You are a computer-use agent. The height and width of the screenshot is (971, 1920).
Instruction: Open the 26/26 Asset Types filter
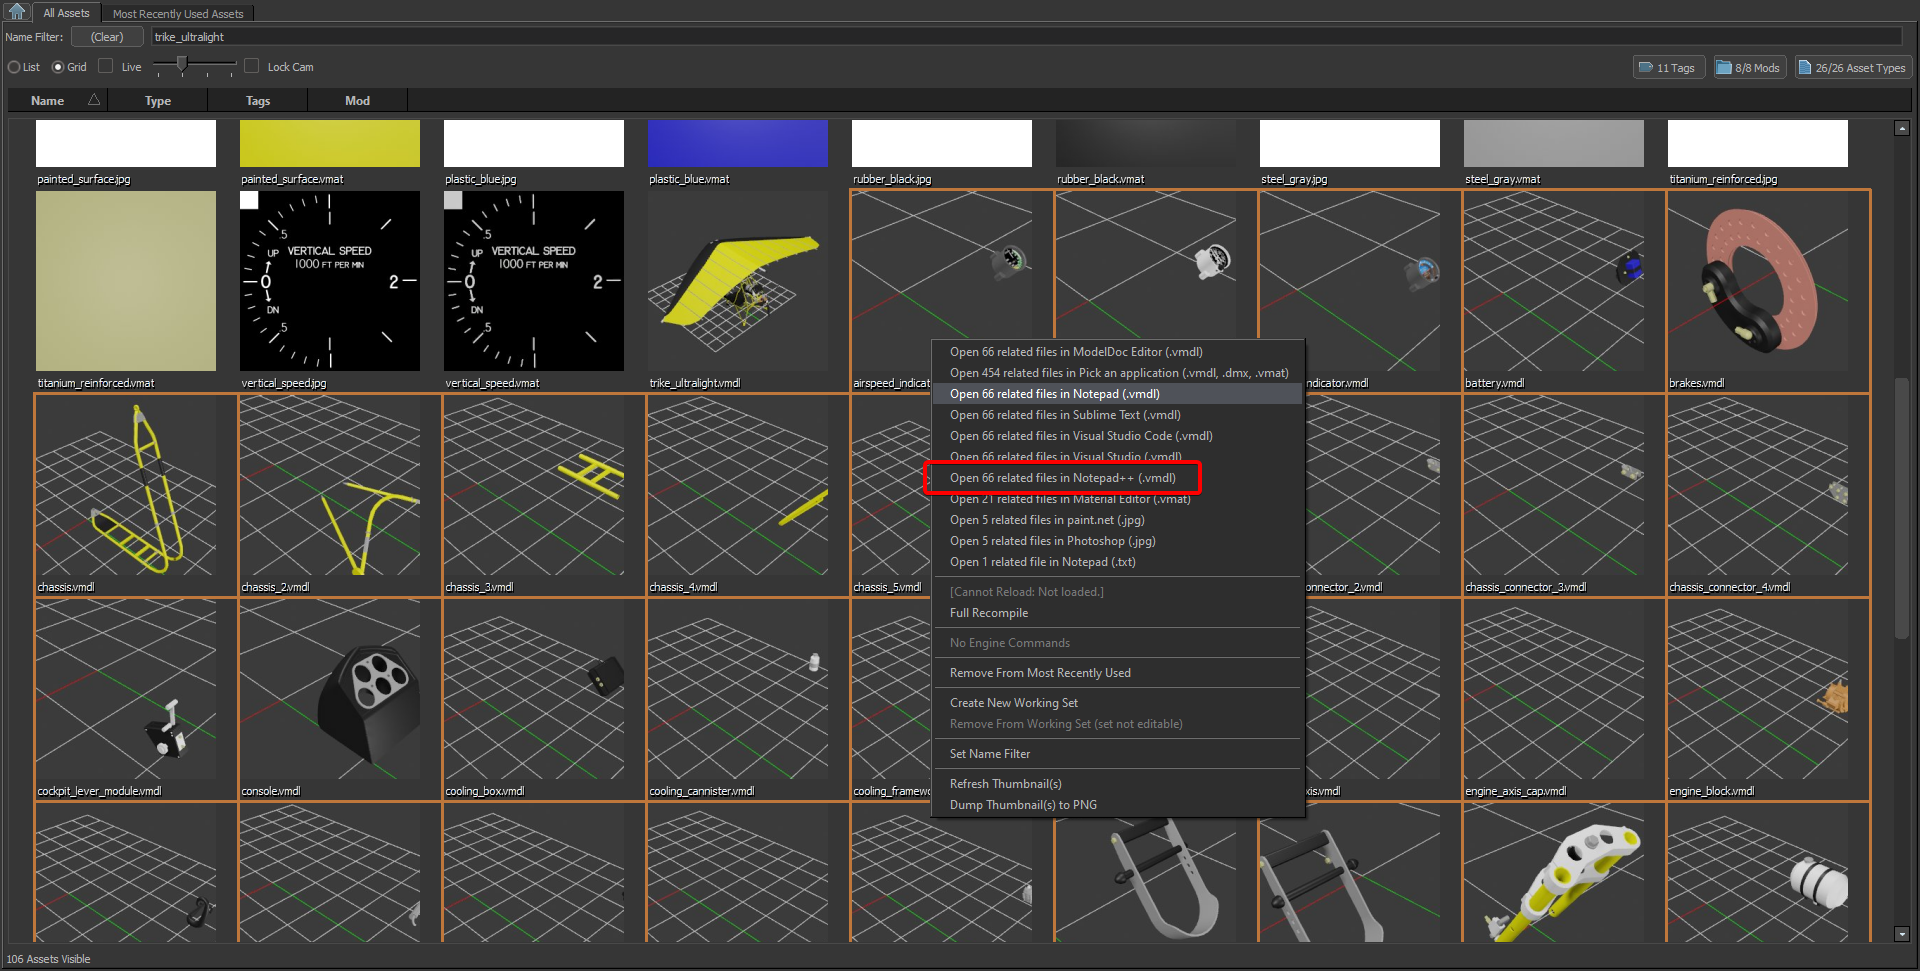(x=1851, y=66)
